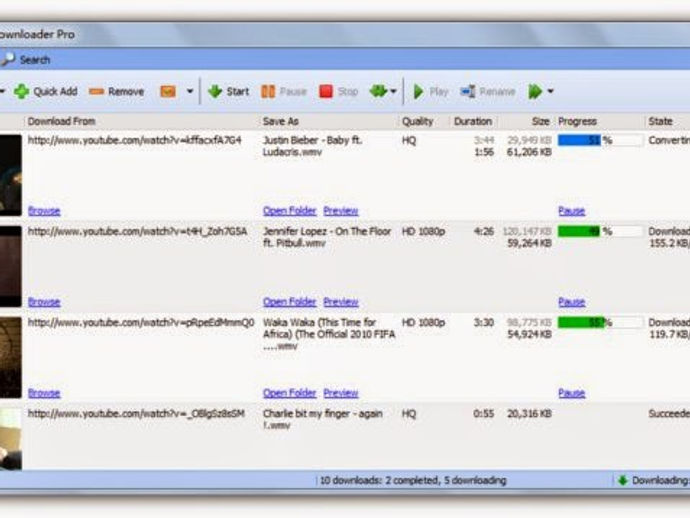The height and width of the screenshot is (518, 690).
Task: Click the Pause toolbar button
Action: click(283, 92)
